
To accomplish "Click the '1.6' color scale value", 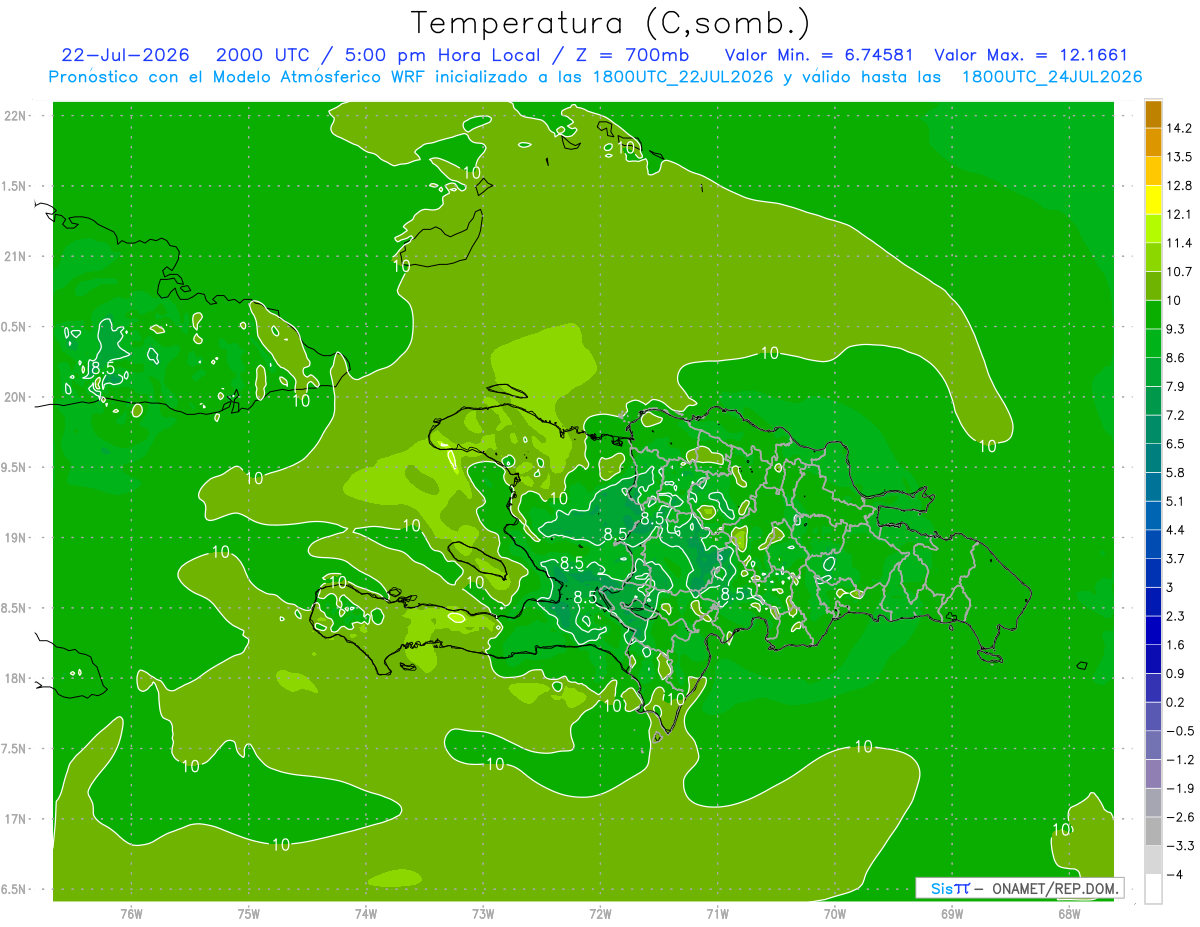I will pos(1174,645).
